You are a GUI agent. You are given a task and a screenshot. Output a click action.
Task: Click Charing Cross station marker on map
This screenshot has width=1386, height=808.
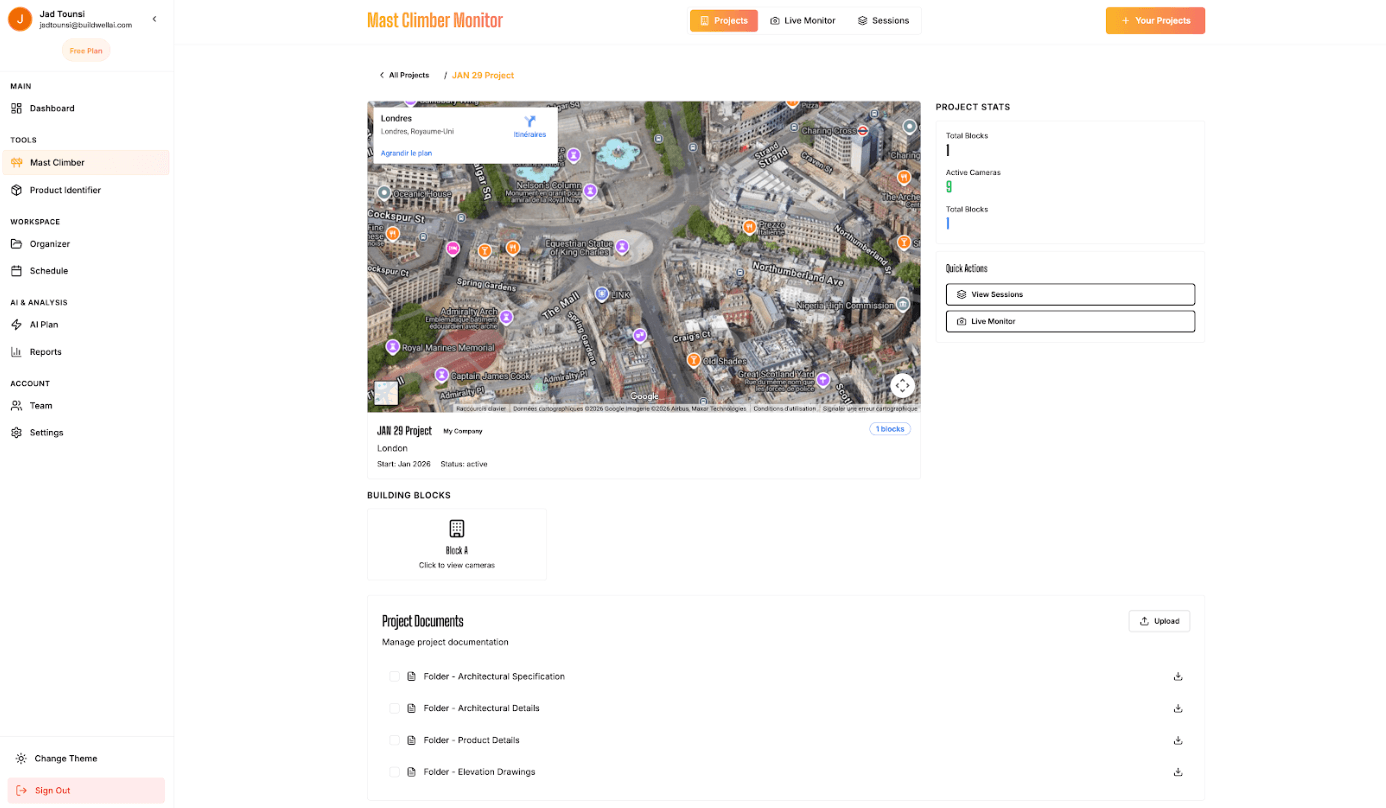(x=863, y=130)
